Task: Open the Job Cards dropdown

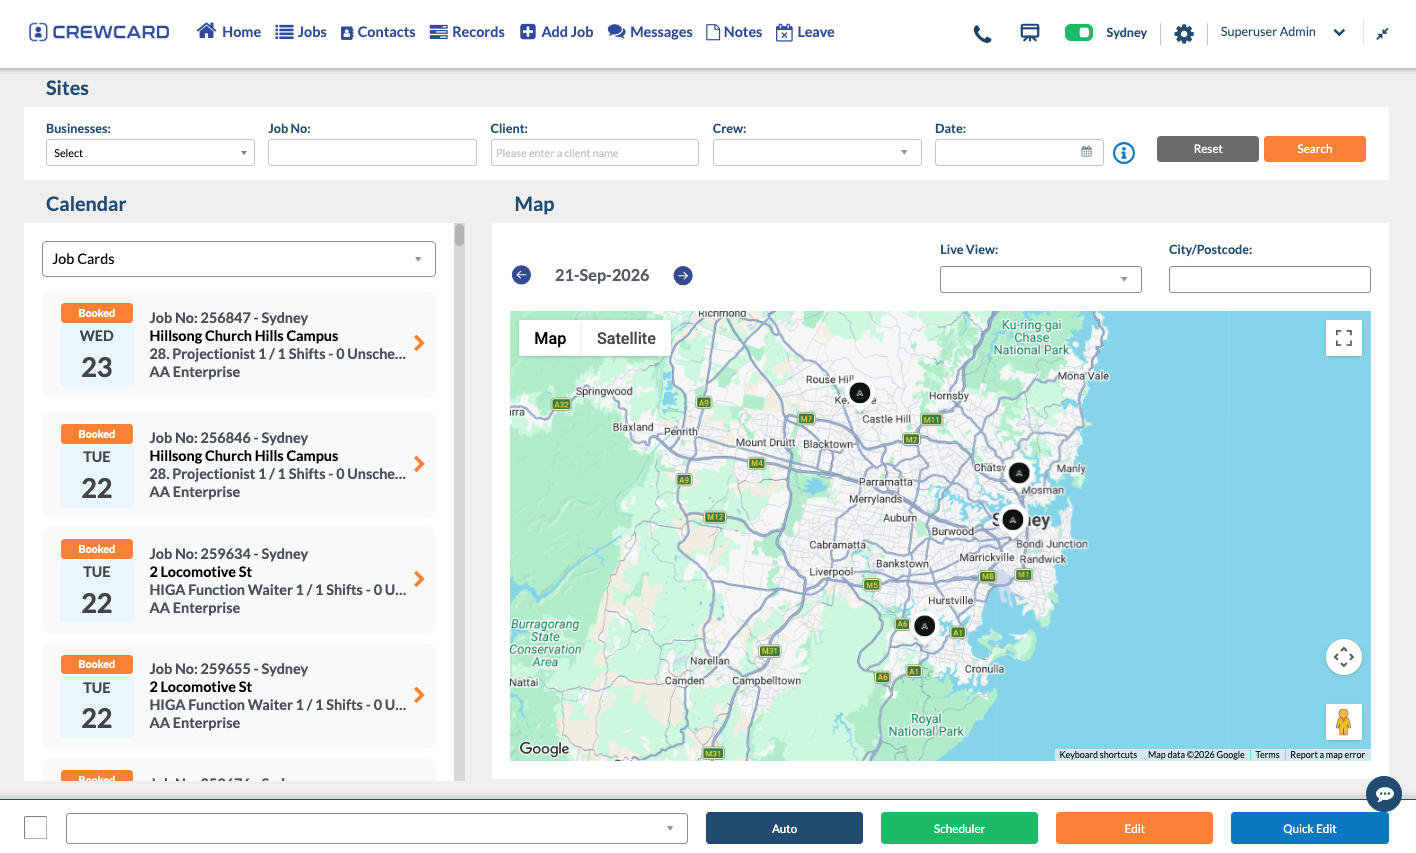Action: coord(239,259)
